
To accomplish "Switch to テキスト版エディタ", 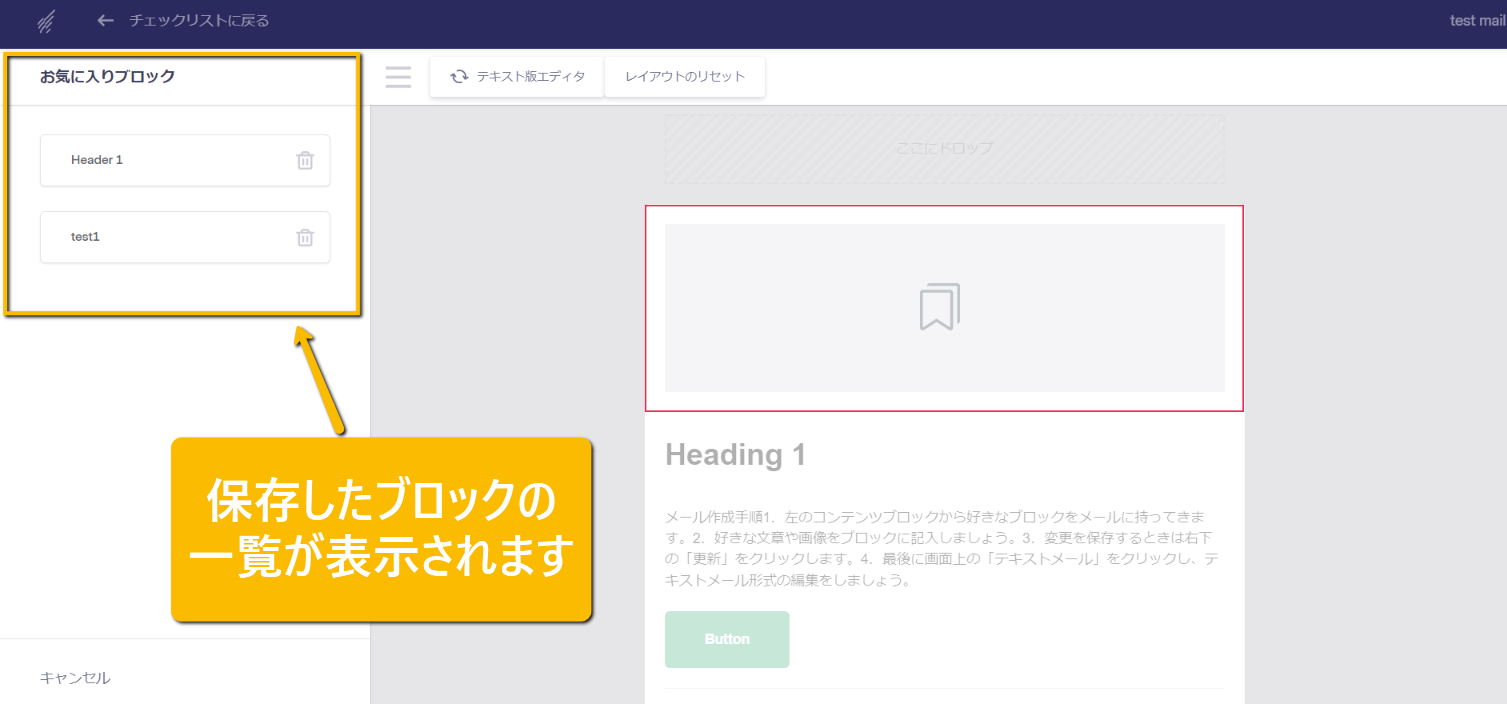I will pos(530,77).
